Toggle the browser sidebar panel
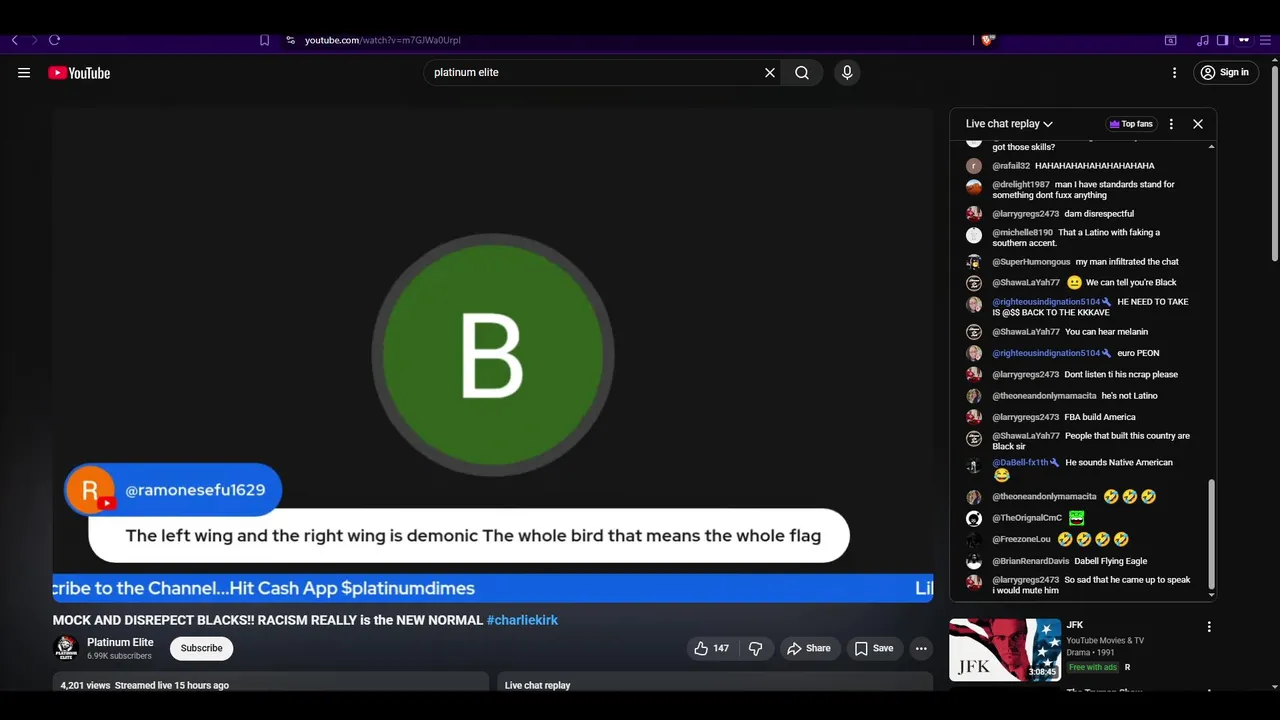The height and width of the screenshot is (720, 1280). 1222,40
